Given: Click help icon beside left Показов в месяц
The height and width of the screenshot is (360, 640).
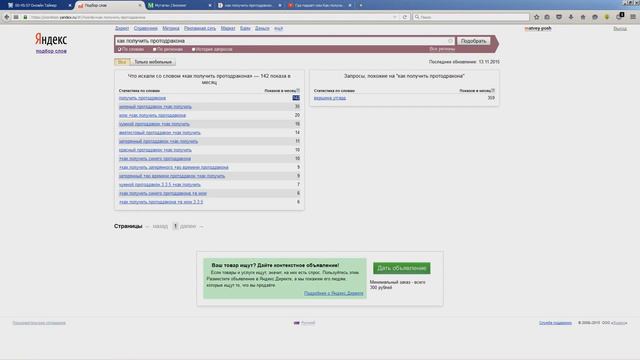Looking at the screenshot, I should point(298,90).
